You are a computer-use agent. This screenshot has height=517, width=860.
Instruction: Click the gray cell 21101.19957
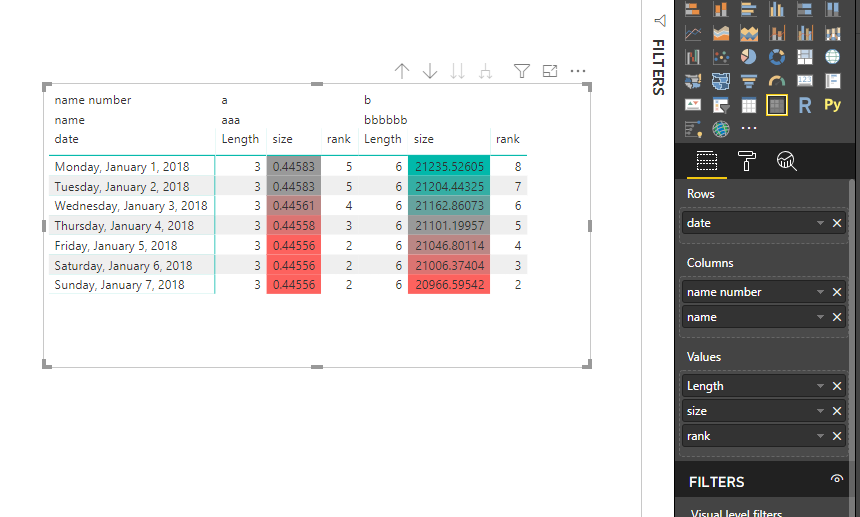(x=449, y=226)
